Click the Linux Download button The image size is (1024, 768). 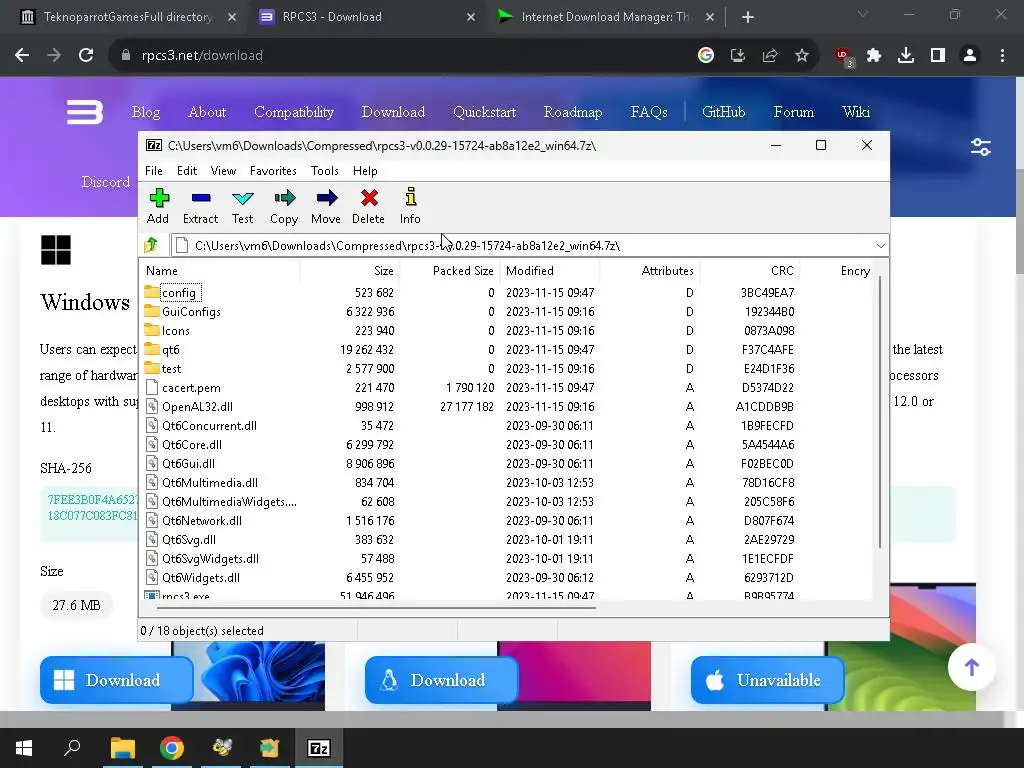click(x=441, y=680)
